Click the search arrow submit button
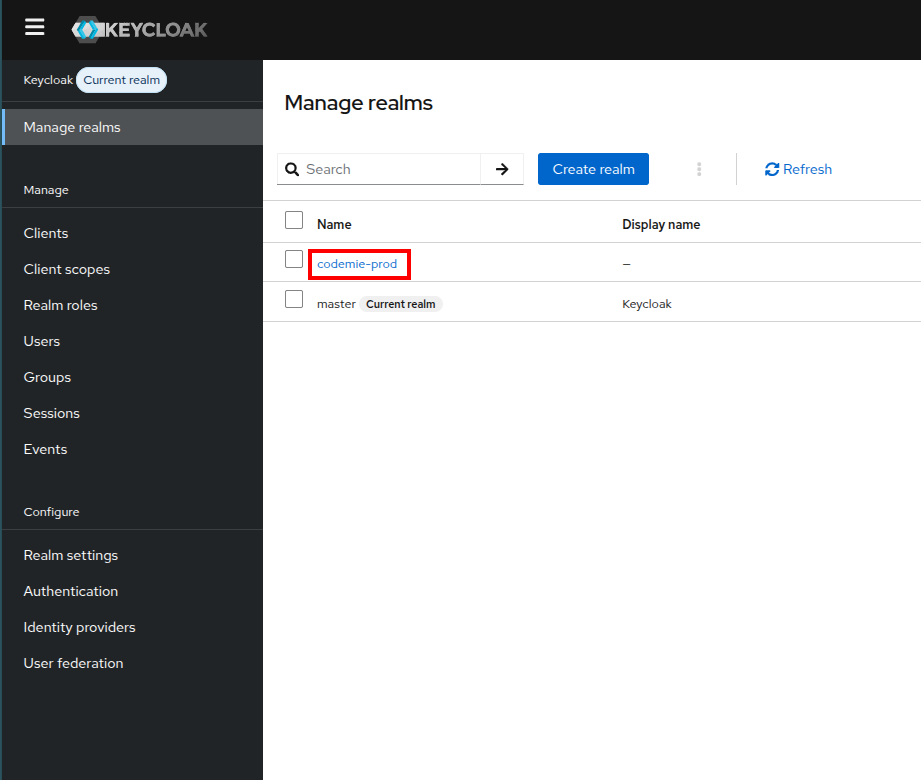This screenshot has height=780, width=921. tap(502, 169)
